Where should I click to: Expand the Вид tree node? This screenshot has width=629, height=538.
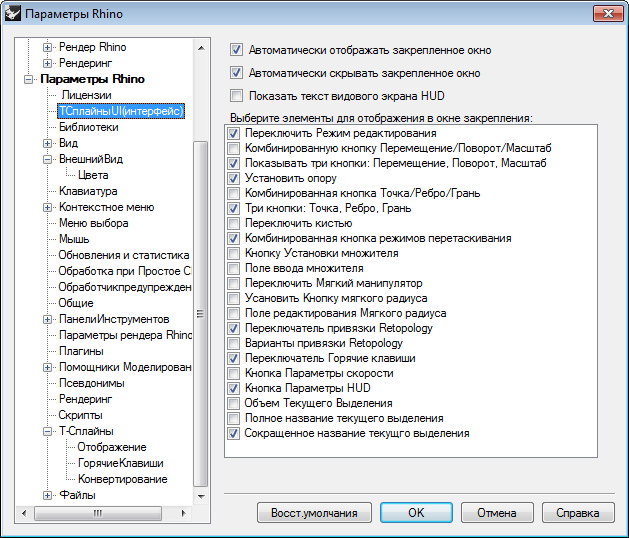47,143
